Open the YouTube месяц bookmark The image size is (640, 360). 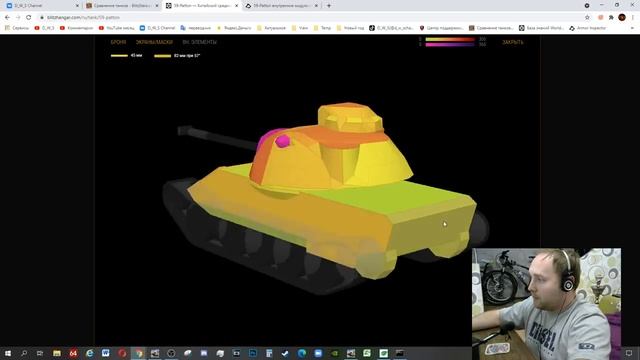[116, 28]
